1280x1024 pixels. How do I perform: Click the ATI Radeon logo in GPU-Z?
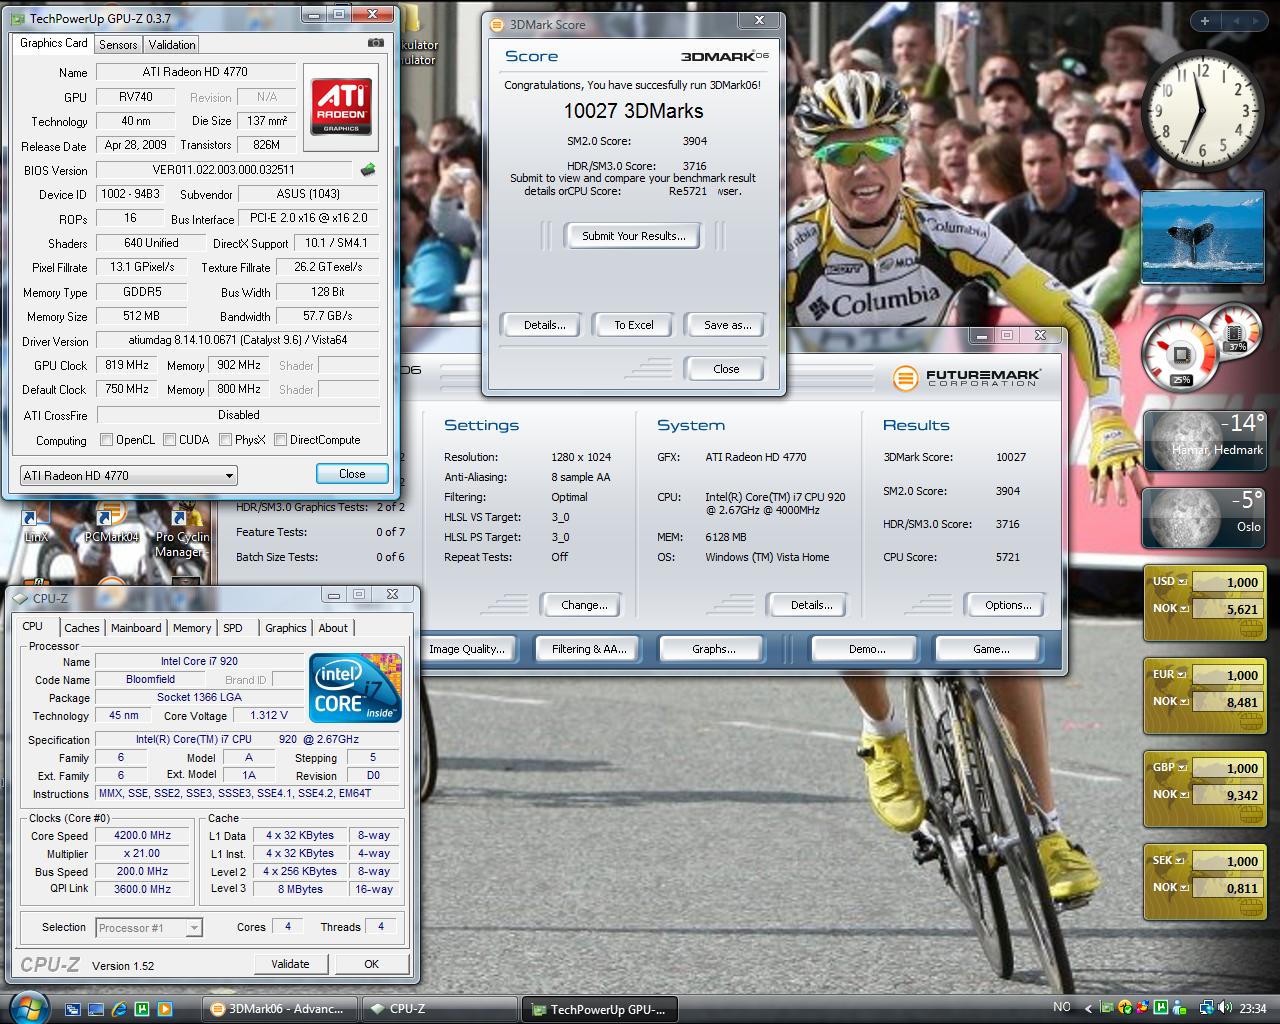tap(341, 105)
